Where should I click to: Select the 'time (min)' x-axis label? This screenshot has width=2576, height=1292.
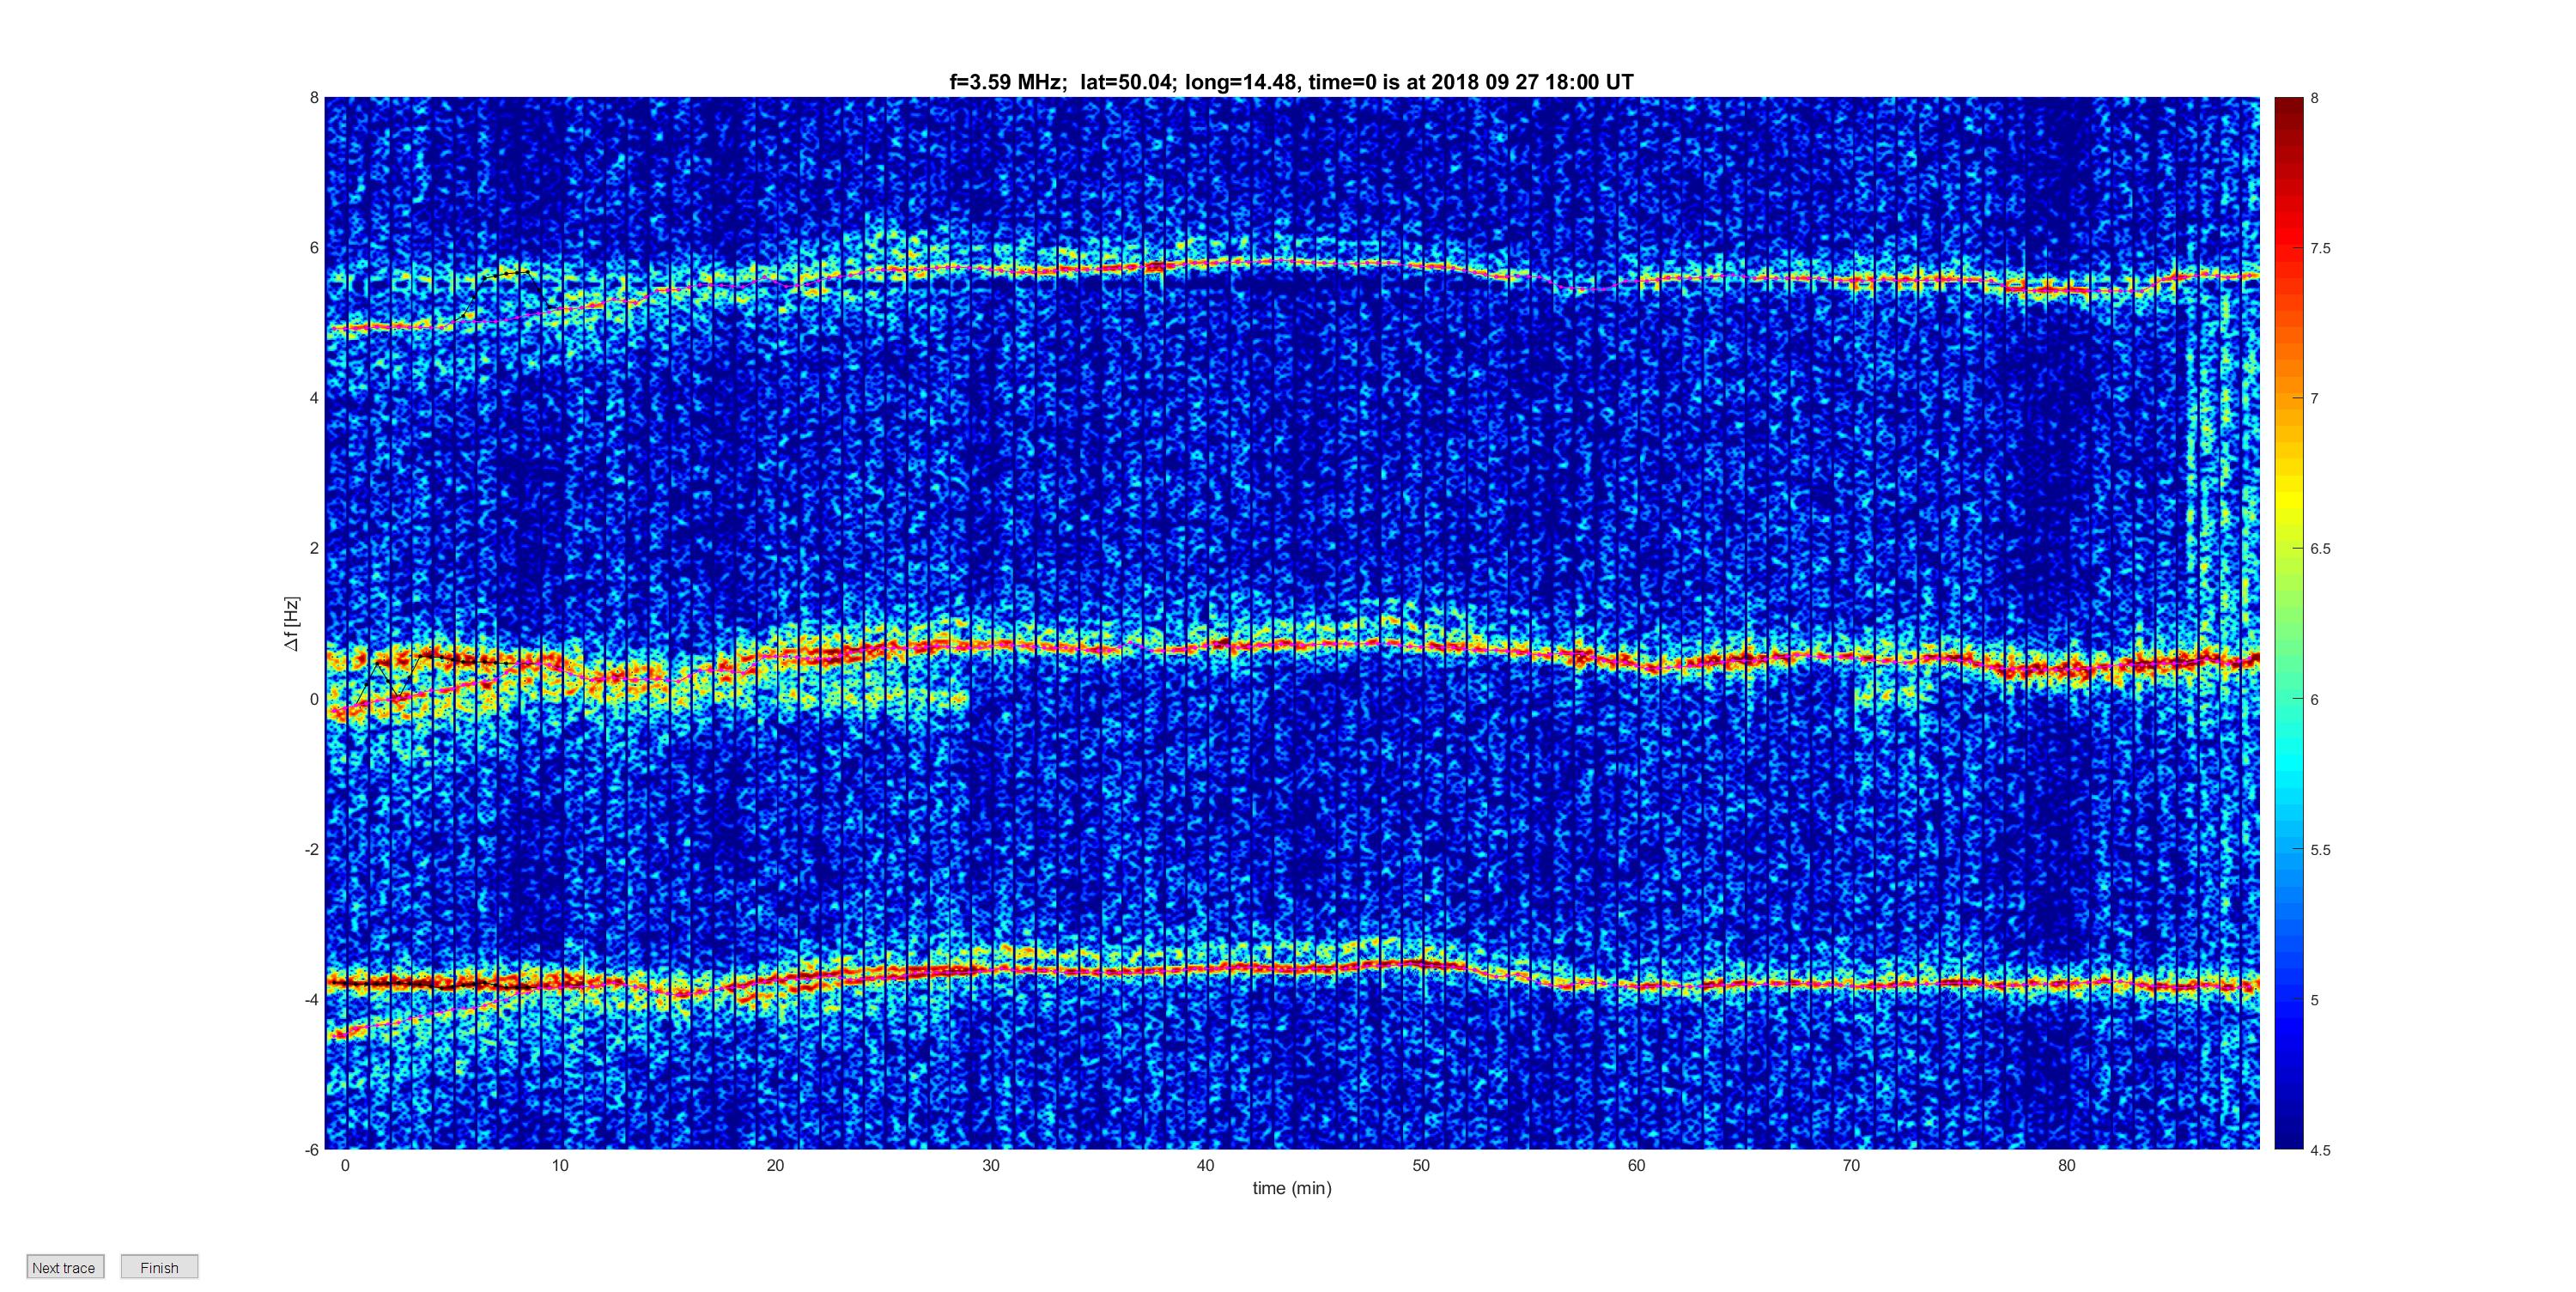(1292, 1188)
